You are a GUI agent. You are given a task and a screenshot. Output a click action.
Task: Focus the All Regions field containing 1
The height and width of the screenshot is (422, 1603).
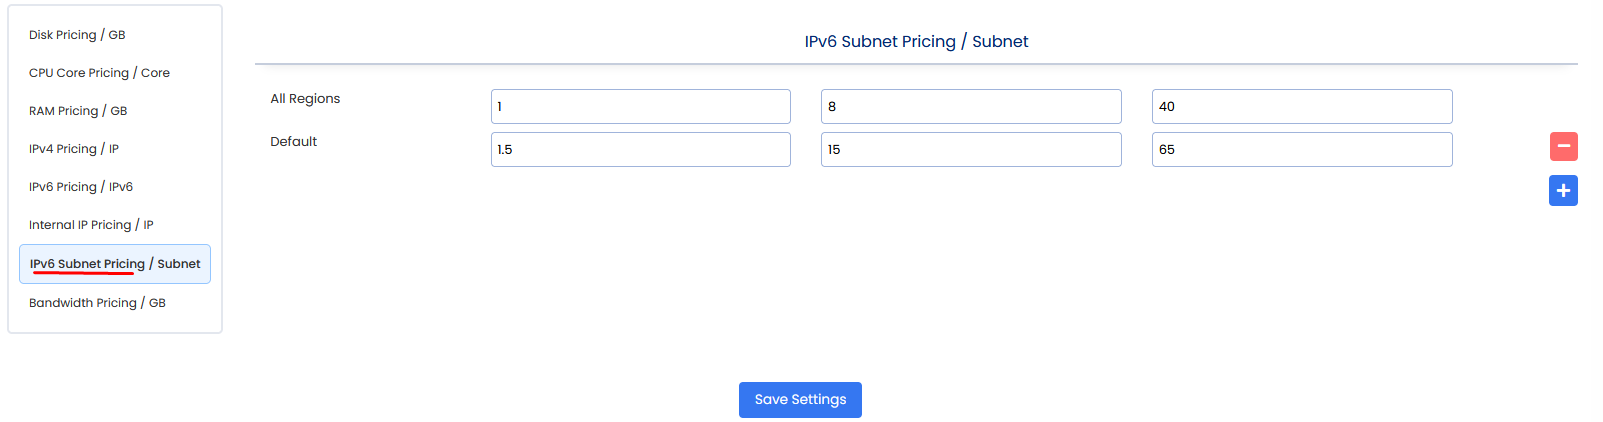[x=640, y=107]
